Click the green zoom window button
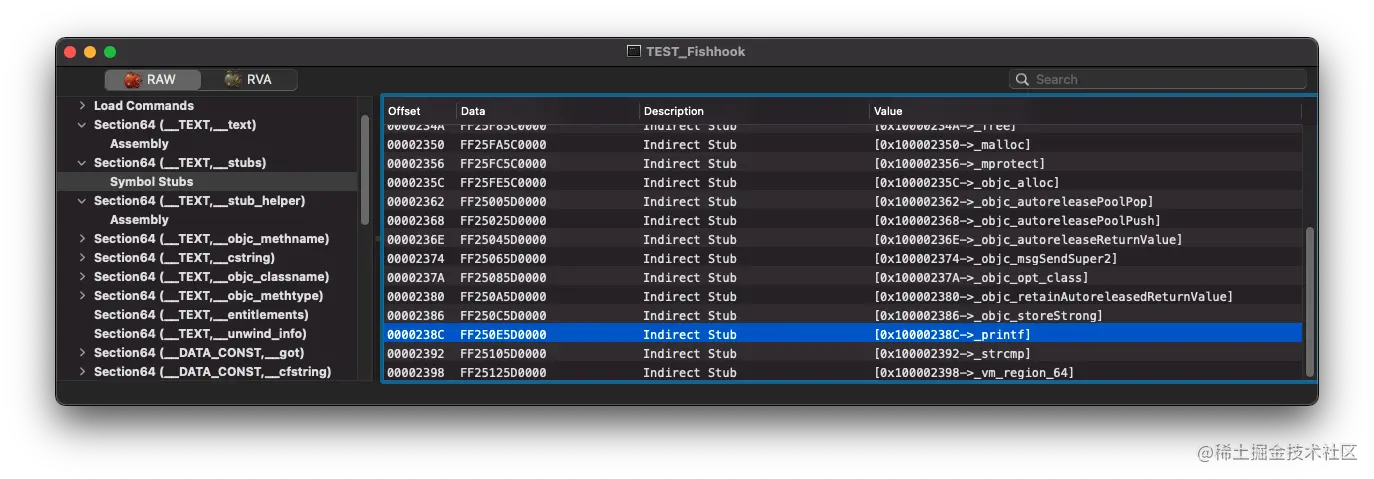The image size is (1374, 479). [x=110, y=52]
